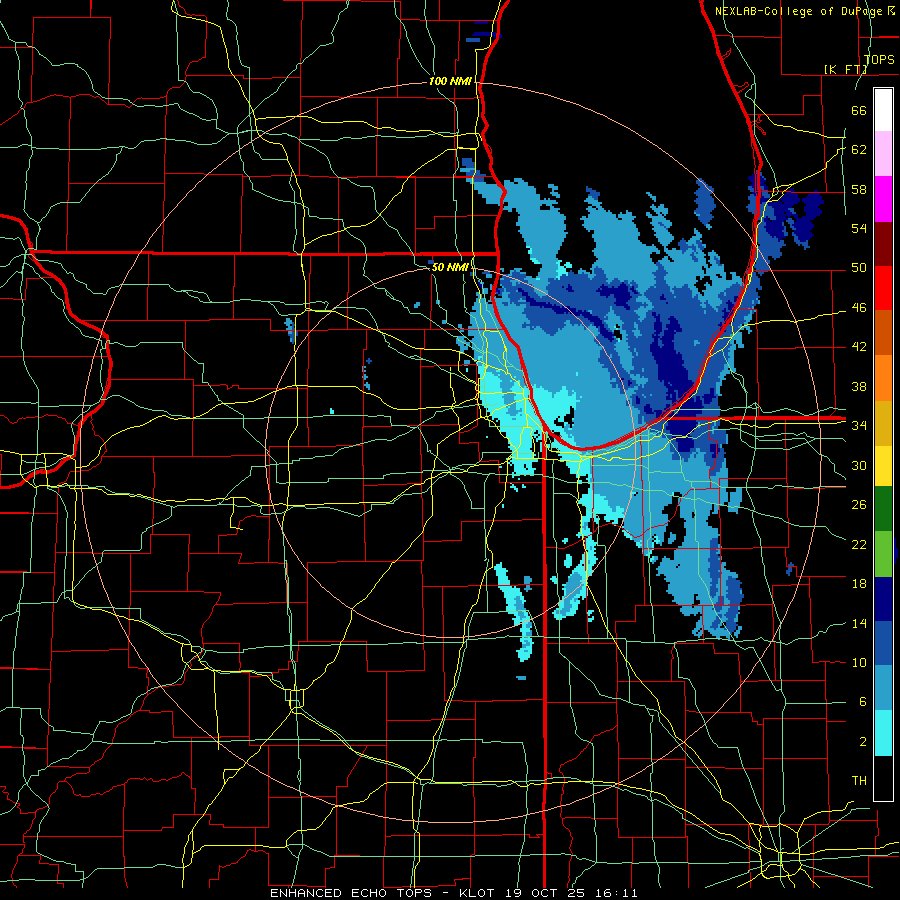This screenshot has width=900, height=900.
Task: Click the 'NEXLAB-College of DuPage' label
Action: (x=800, y=11)
